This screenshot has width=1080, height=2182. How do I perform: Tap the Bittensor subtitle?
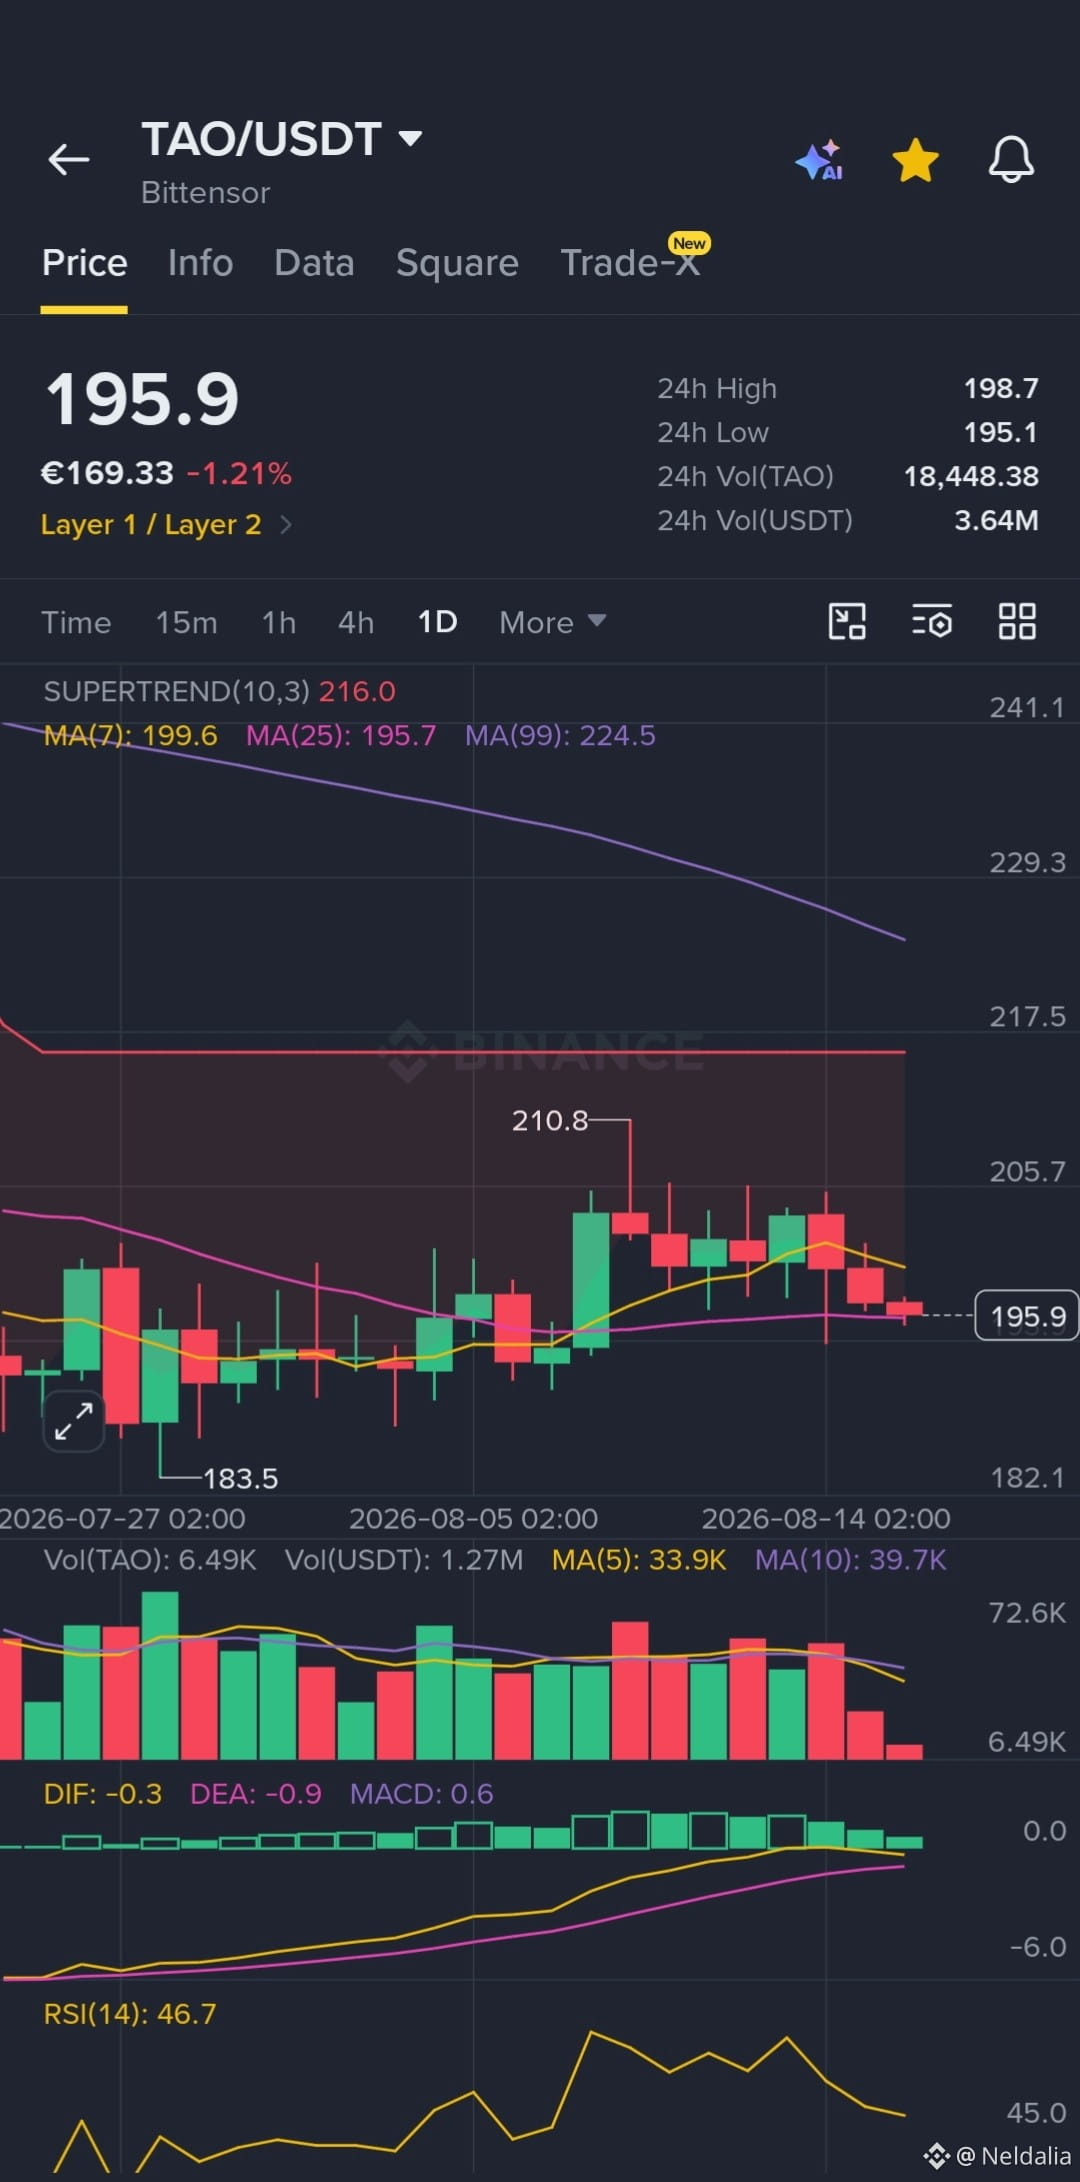click(x=206, y=193)
